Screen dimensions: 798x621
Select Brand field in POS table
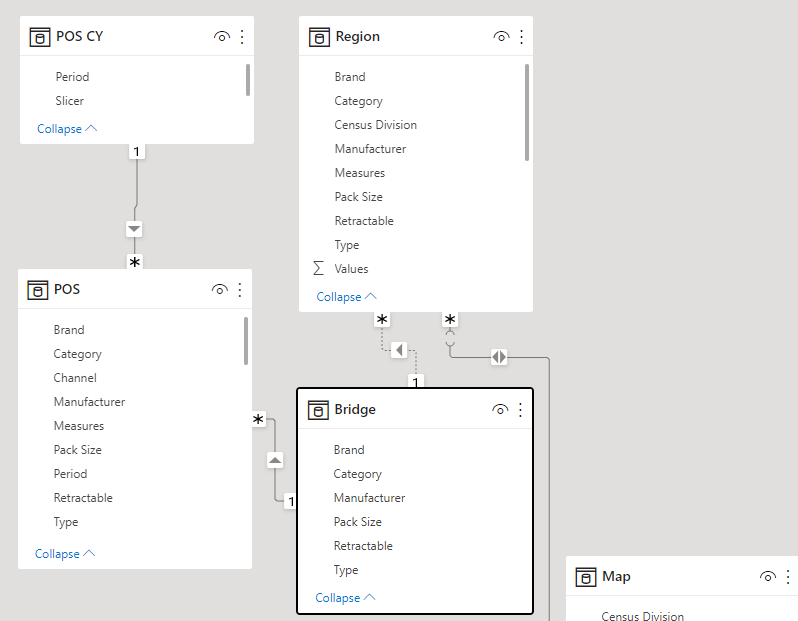[x=69, y=330]
